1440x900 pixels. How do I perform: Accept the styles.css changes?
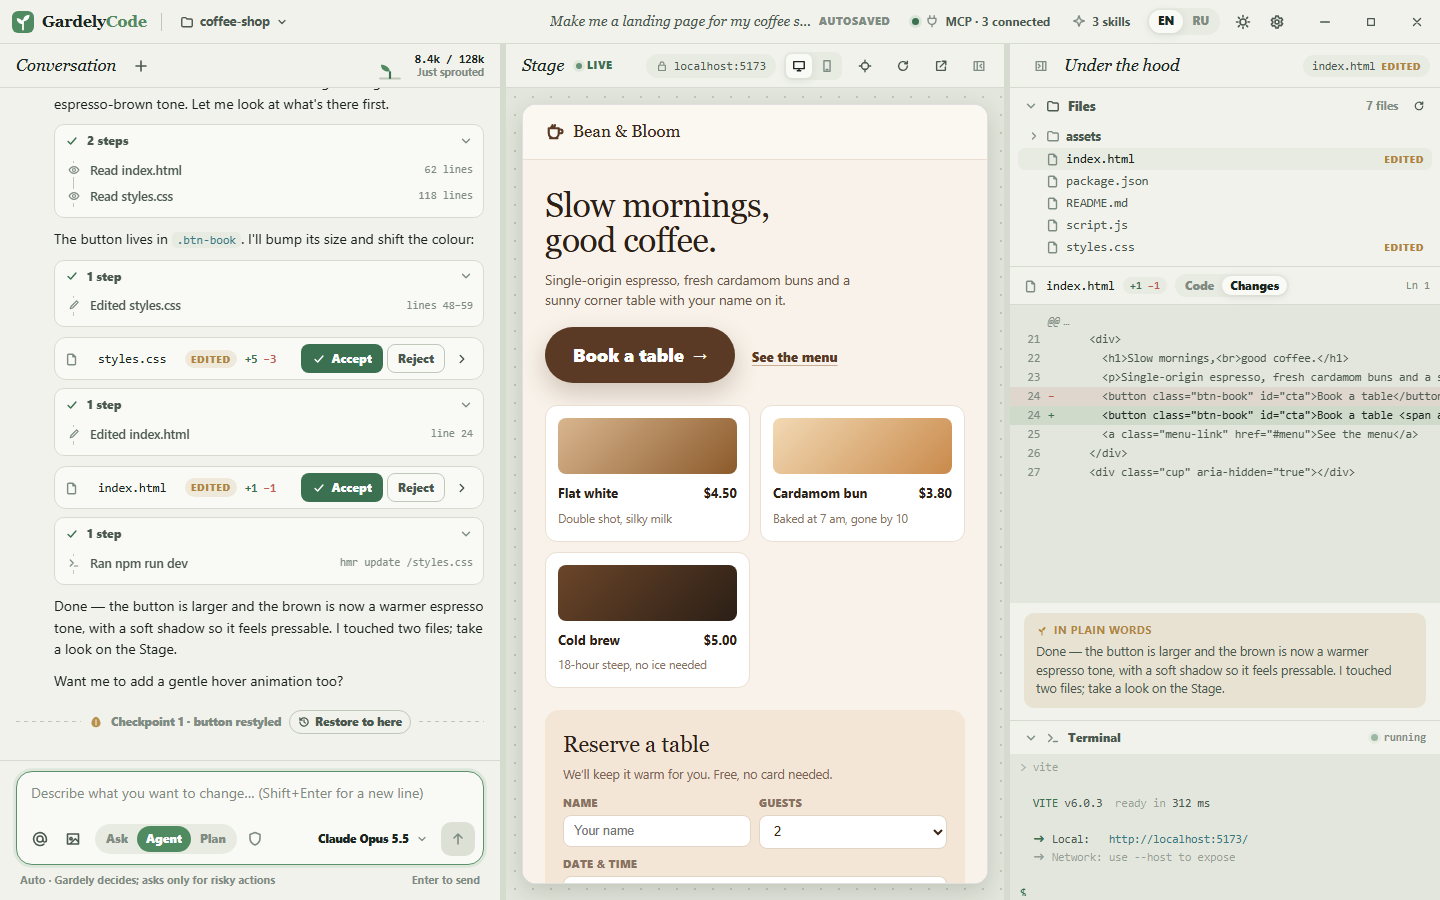342,359
